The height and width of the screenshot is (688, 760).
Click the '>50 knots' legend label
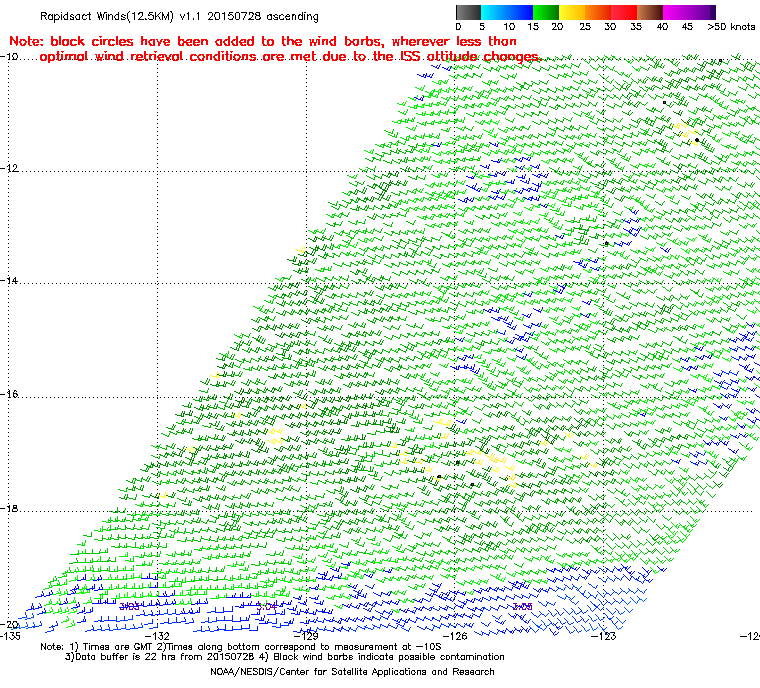(731, 27)
